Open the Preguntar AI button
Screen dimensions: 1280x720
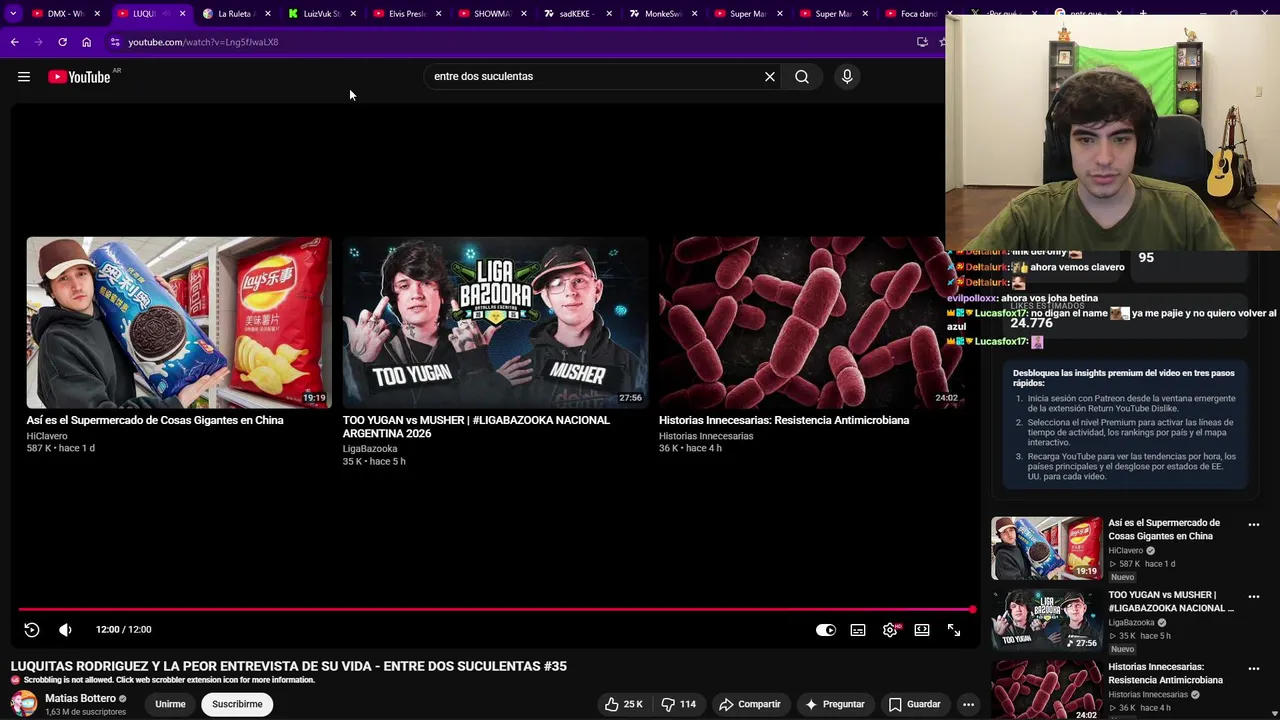pyautogui.click(x=835, y=704)
